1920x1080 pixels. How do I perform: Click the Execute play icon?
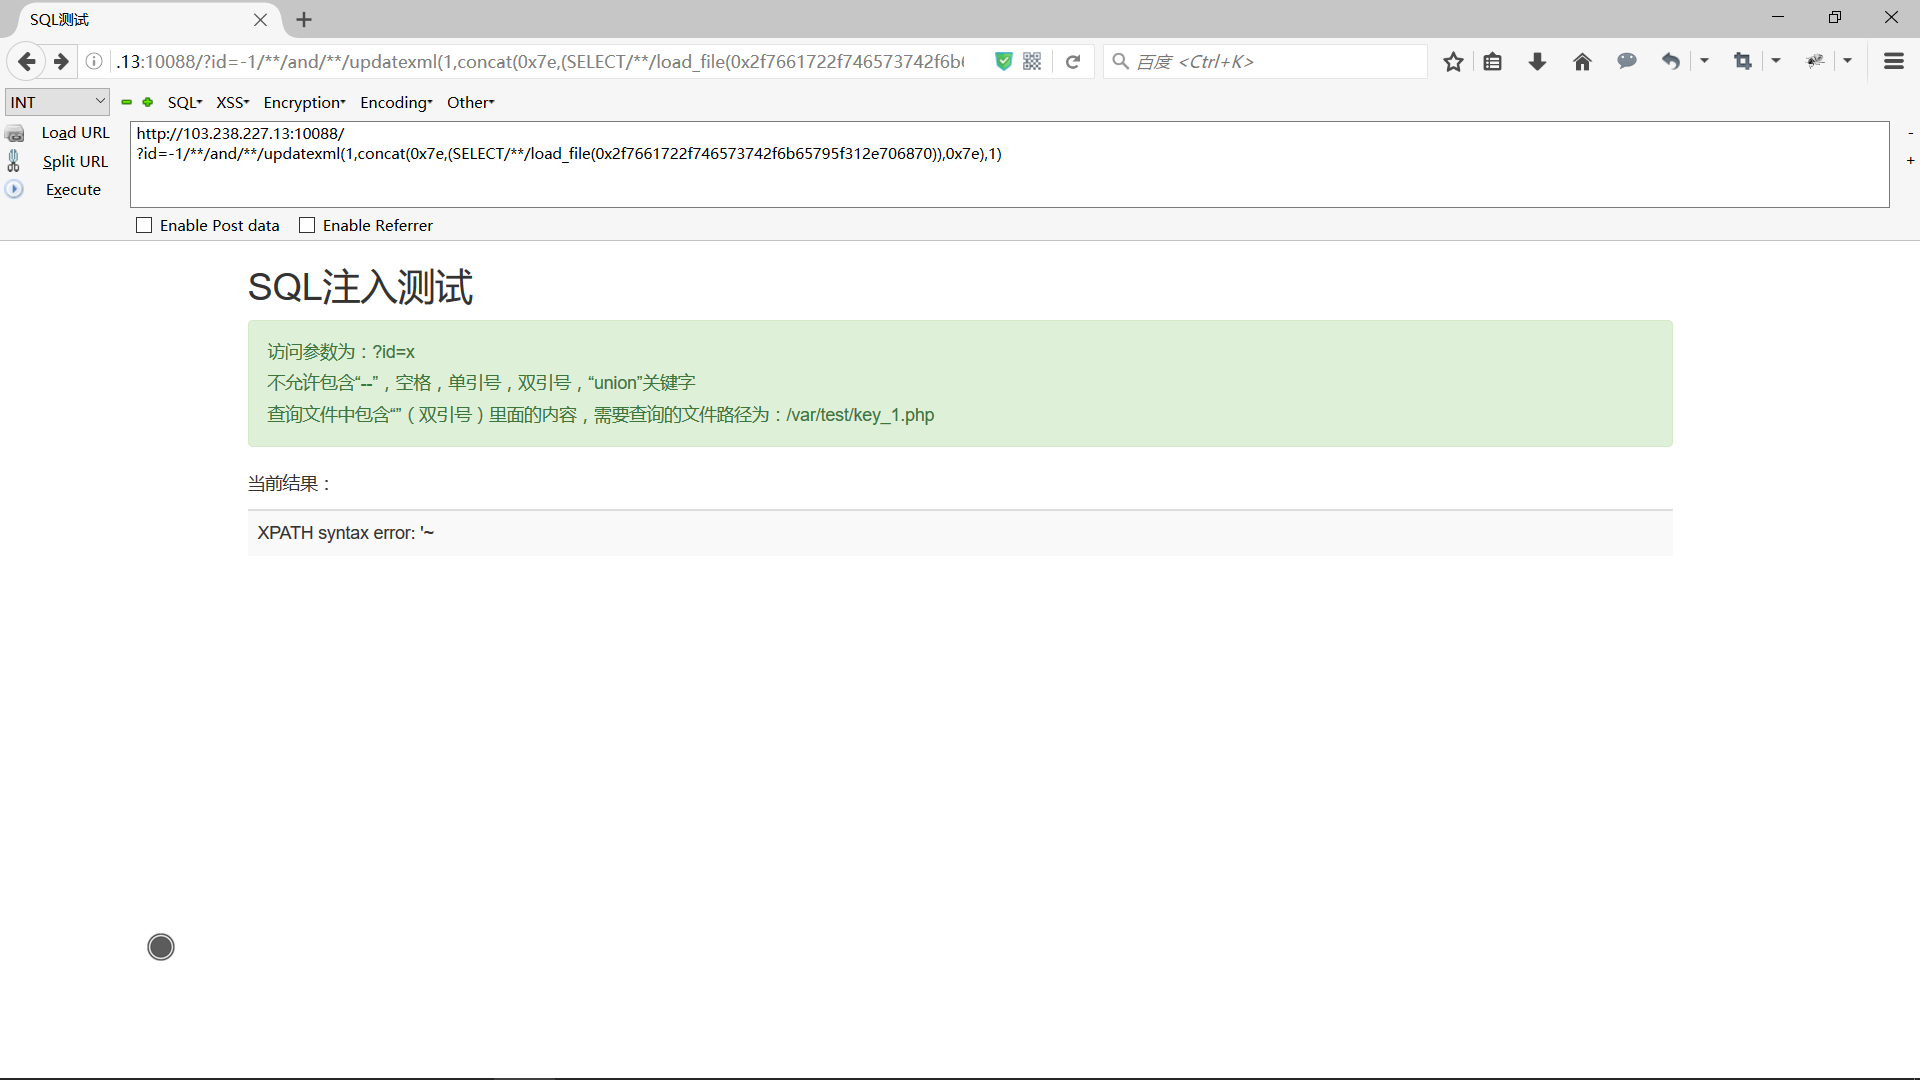point(14,189)
